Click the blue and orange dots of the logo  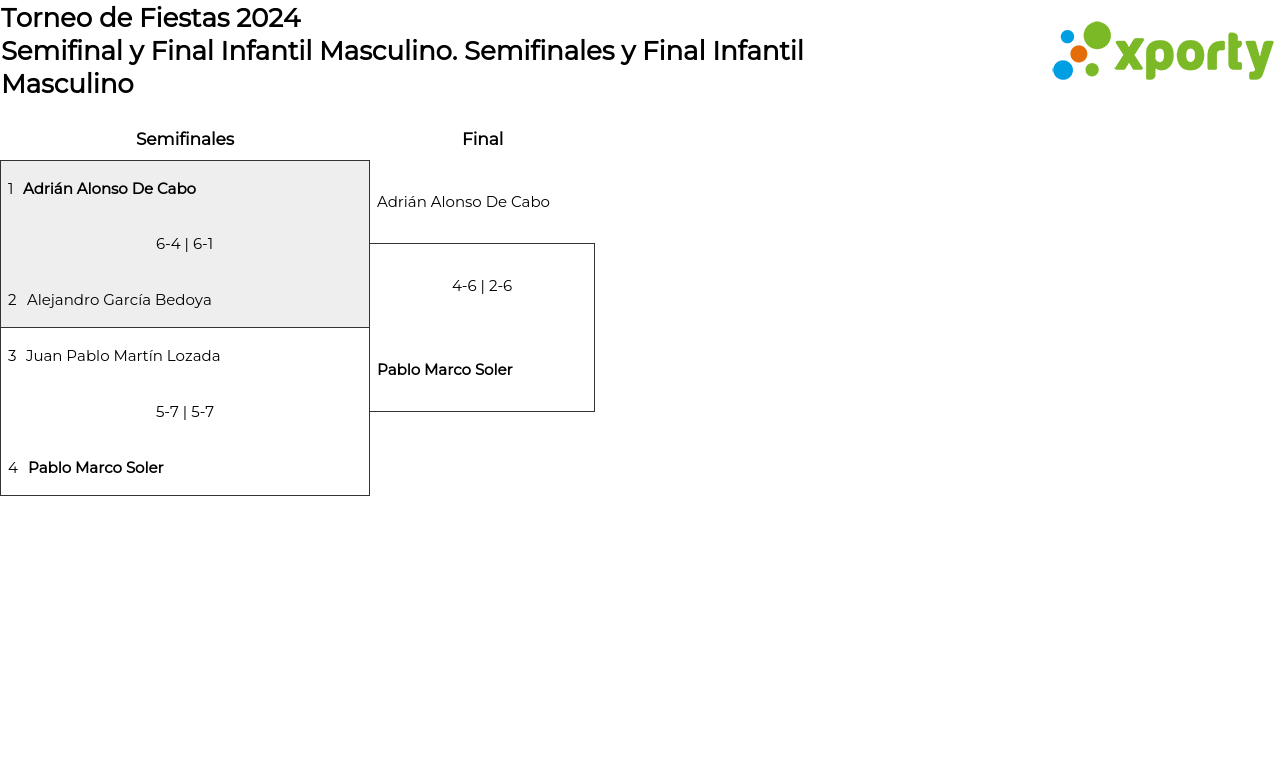tap(1068, 56)
